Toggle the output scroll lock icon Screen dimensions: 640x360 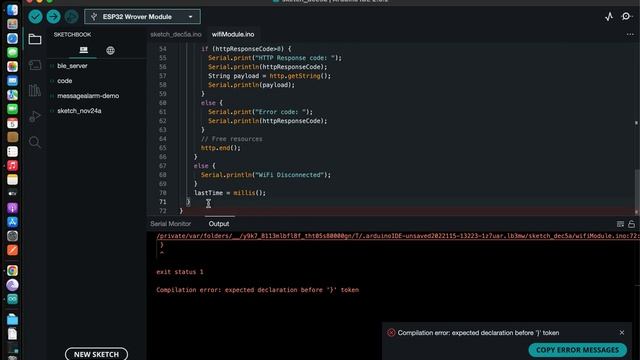click(x=631, y=224)
